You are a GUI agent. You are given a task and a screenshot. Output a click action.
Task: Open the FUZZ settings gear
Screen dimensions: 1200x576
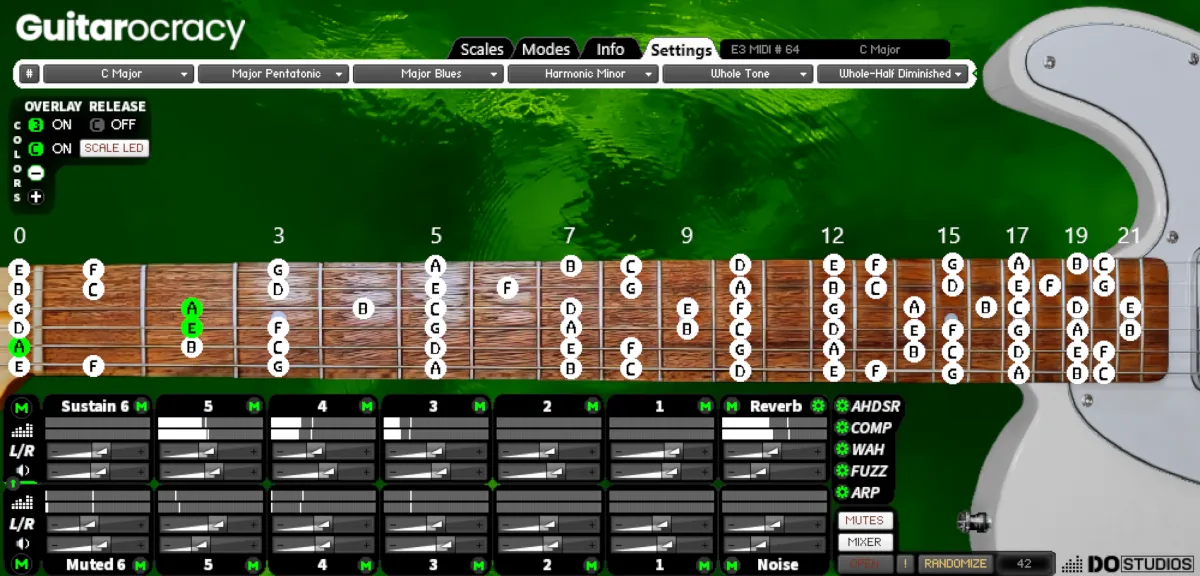point(842,471)
